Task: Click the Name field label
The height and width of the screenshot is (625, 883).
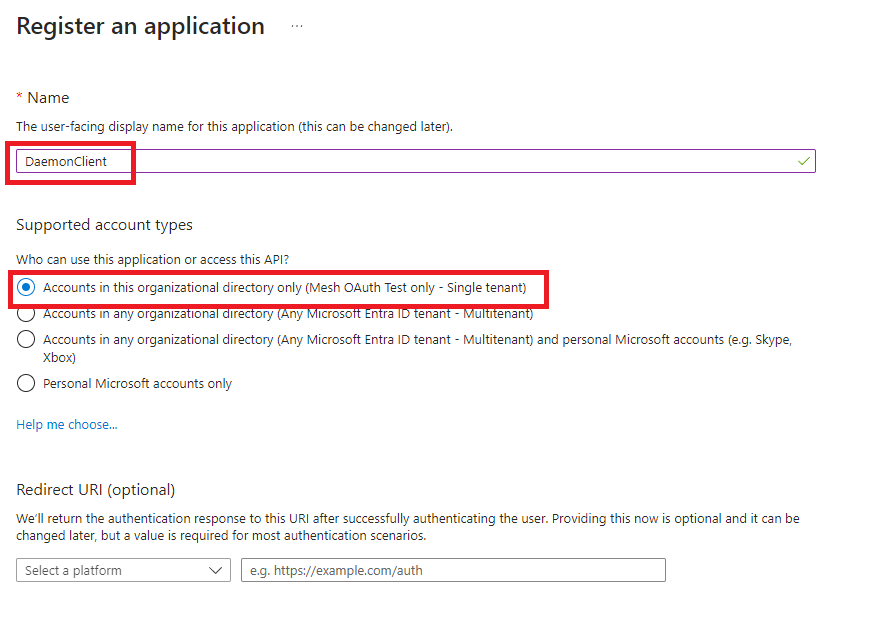Action: pos(48,97)
